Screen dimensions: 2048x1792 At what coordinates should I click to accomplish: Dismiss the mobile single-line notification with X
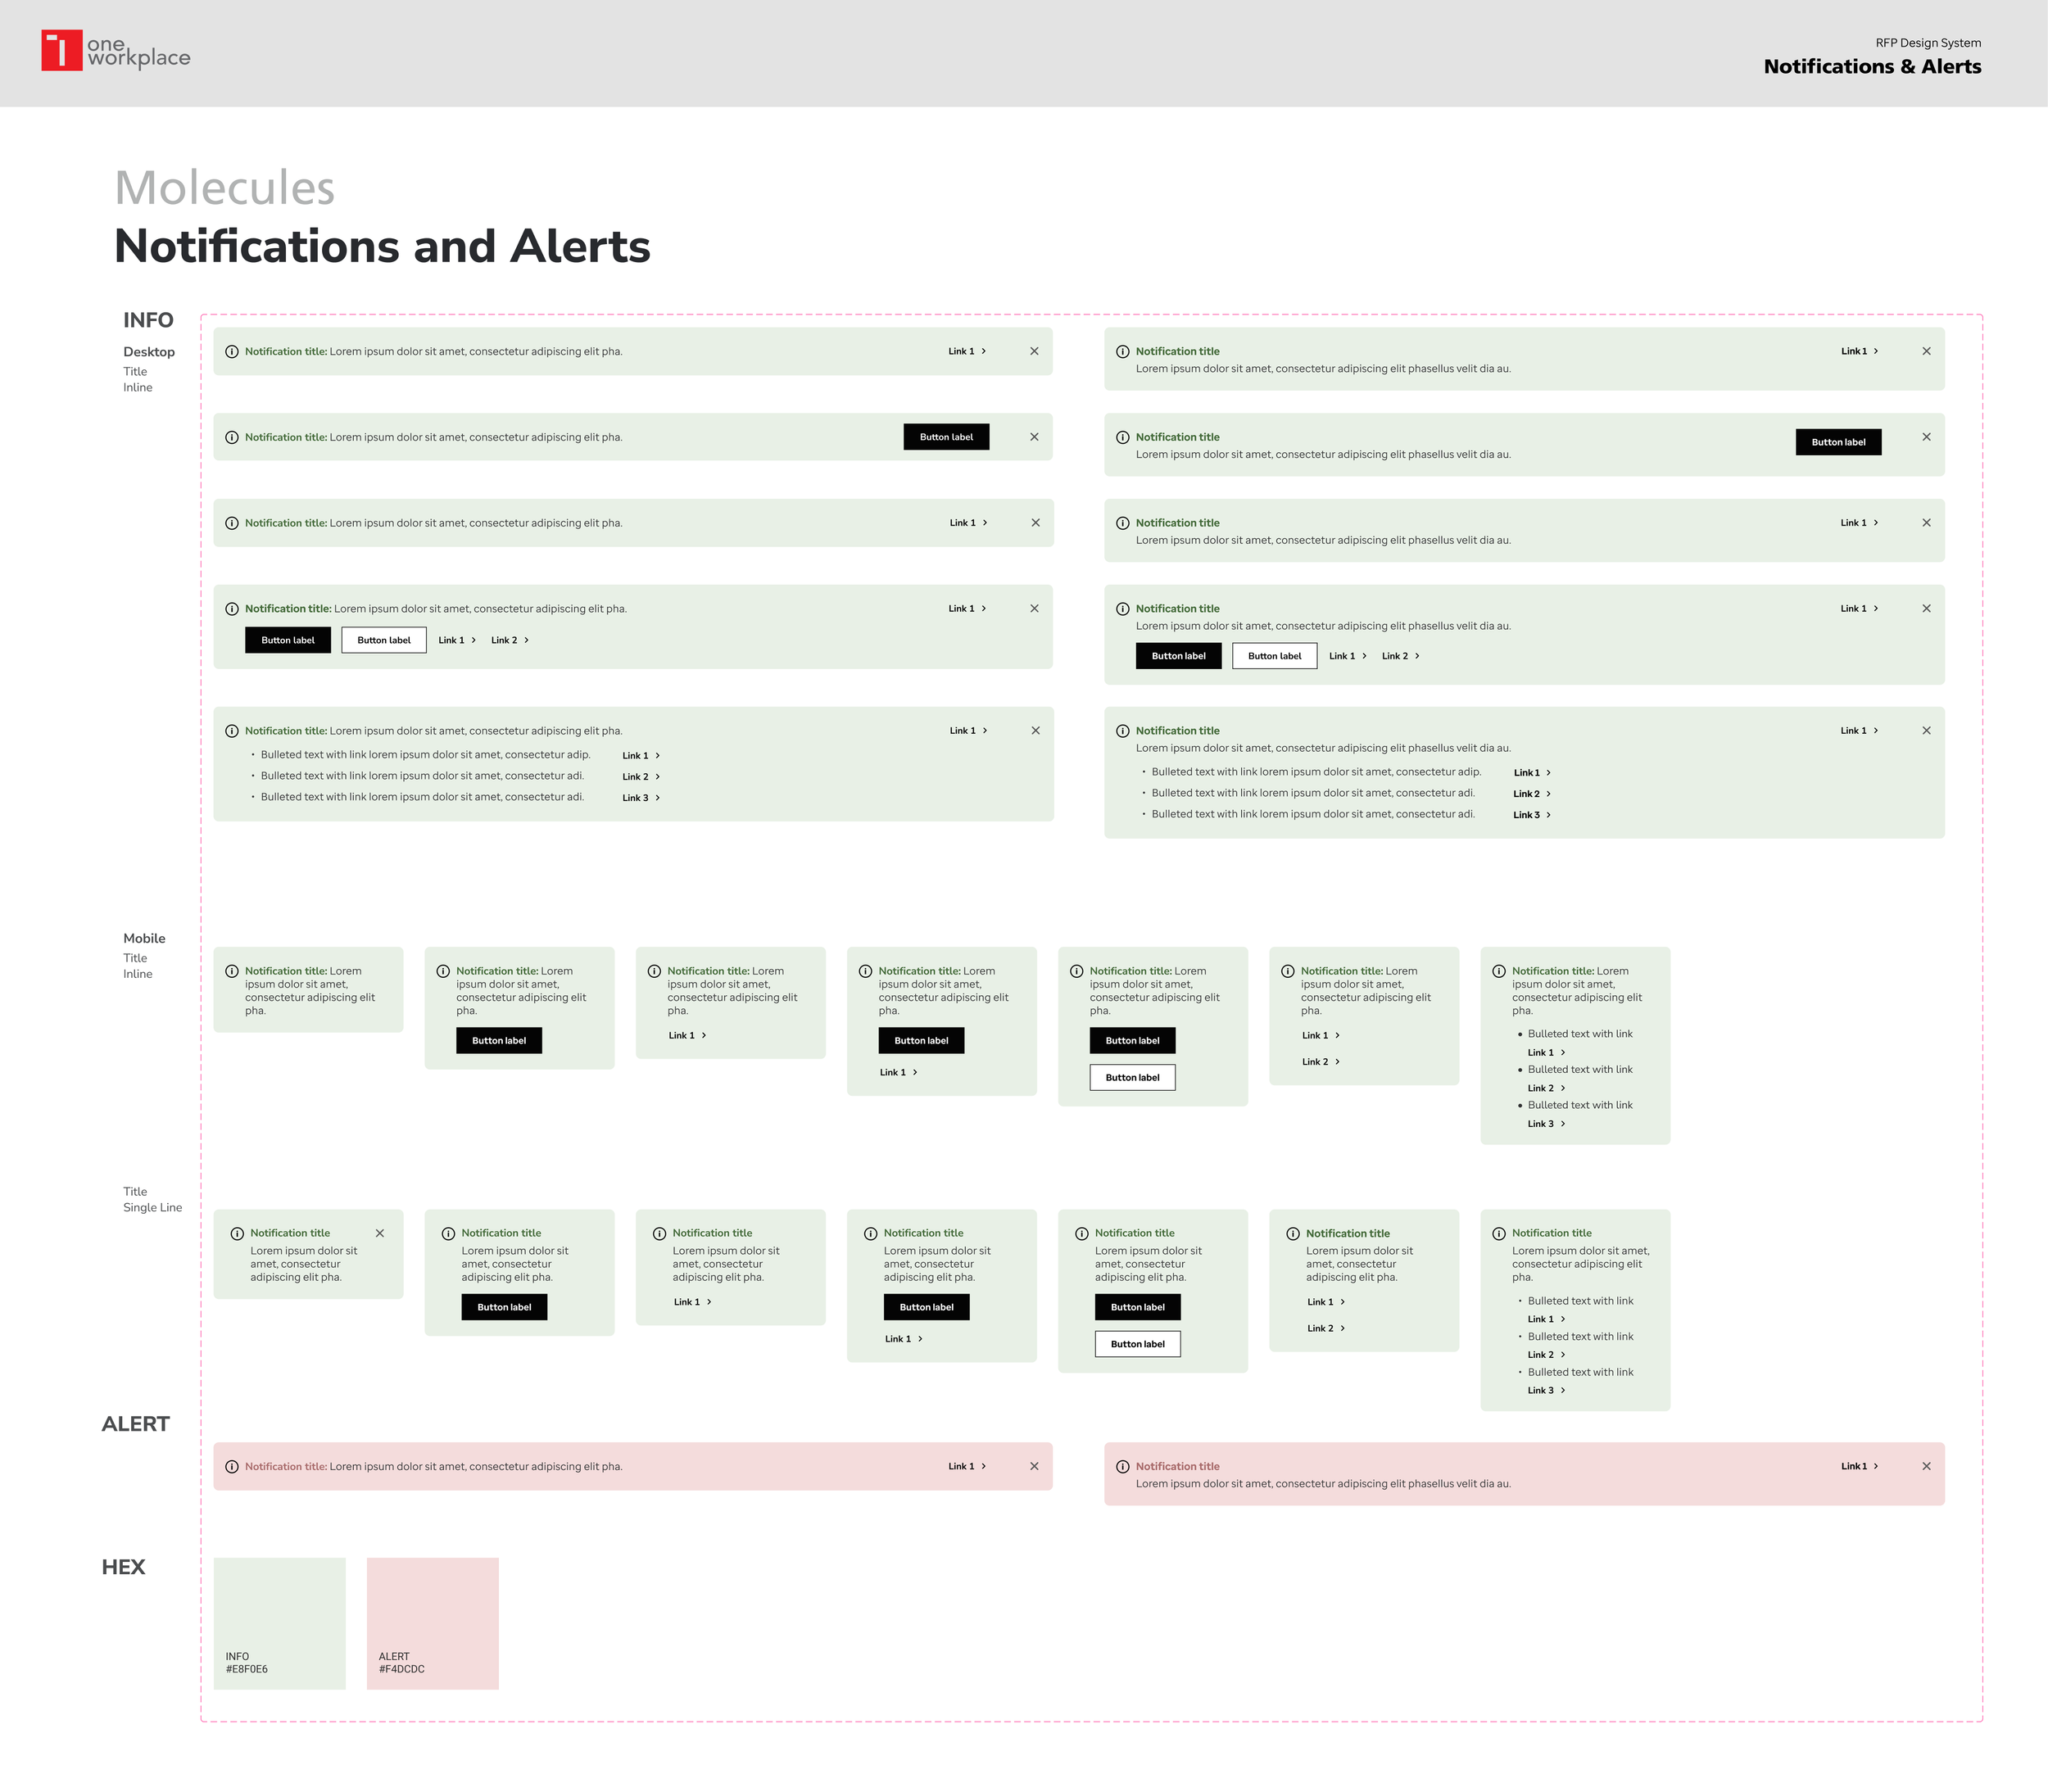380,1233
